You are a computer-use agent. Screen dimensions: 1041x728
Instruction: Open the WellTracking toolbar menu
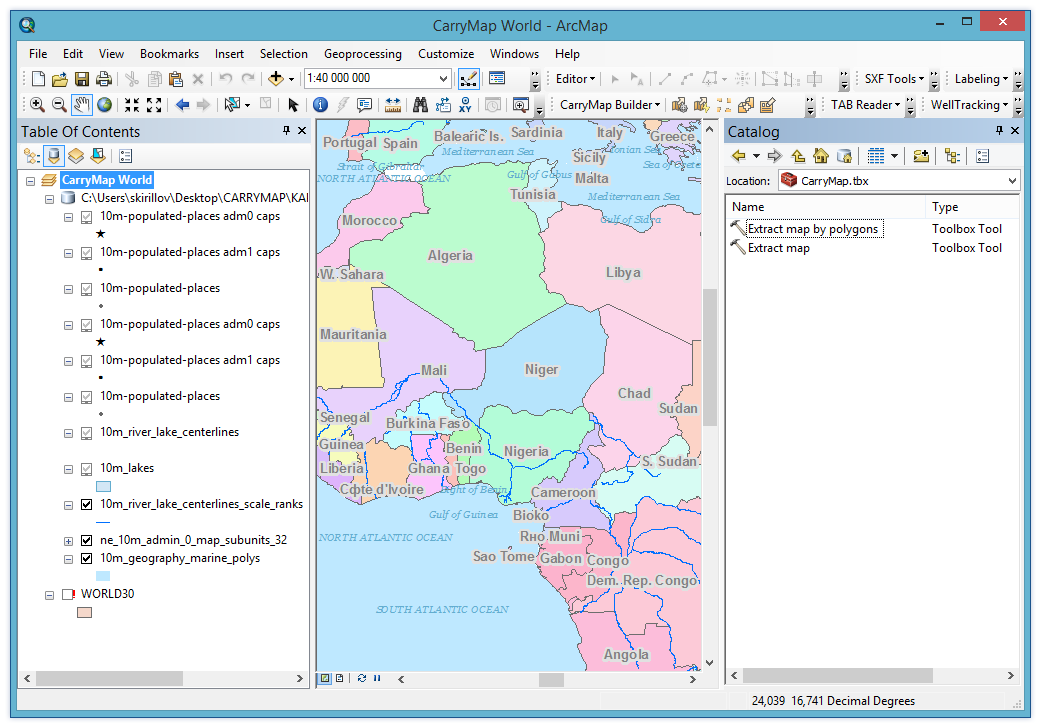click(969, 105)
